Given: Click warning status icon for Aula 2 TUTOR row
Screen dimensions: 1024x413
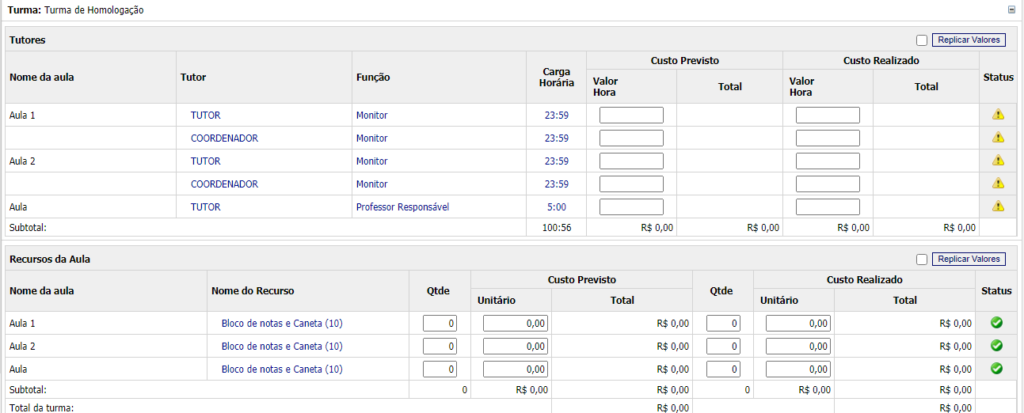Looking at the screenshot, I should [x=997, y=161].
